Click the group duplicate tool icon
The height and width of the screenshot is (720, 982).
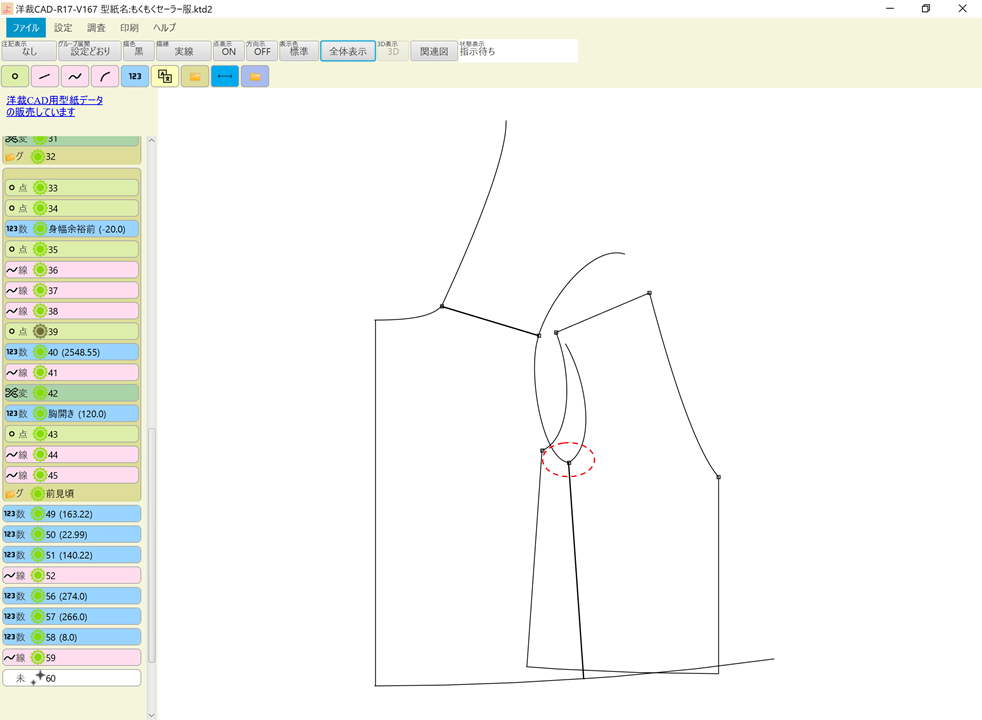click(x=162, y=76)
